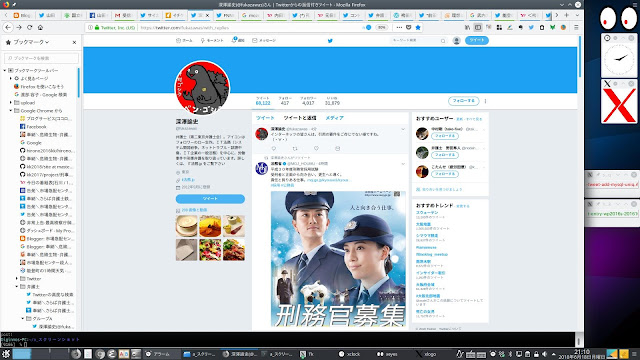
Task: Click the volume icon in system tray
Action: tap(544, 354)
